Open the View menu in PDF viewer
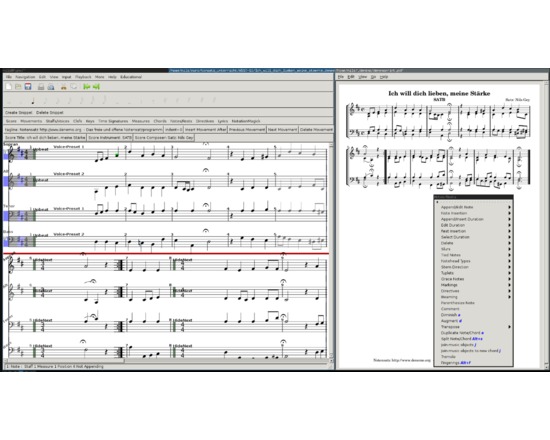This screenshot has width=550, height=440. pyautogui.click(x=363, y=77)
